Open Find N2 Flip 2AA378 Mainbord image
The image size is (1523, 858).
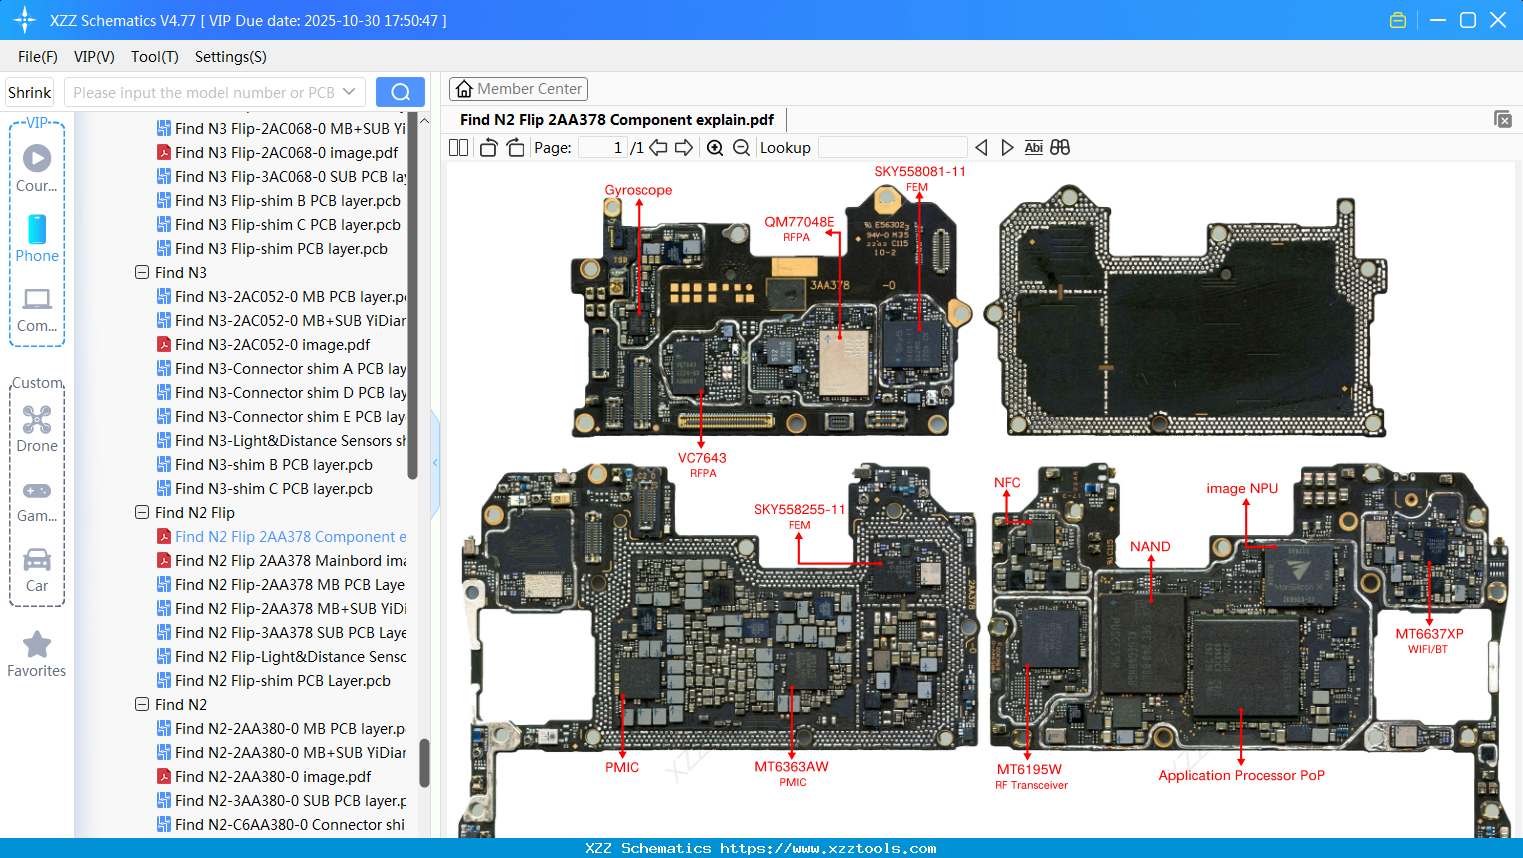pyautogui.click(x=290, y=560)
